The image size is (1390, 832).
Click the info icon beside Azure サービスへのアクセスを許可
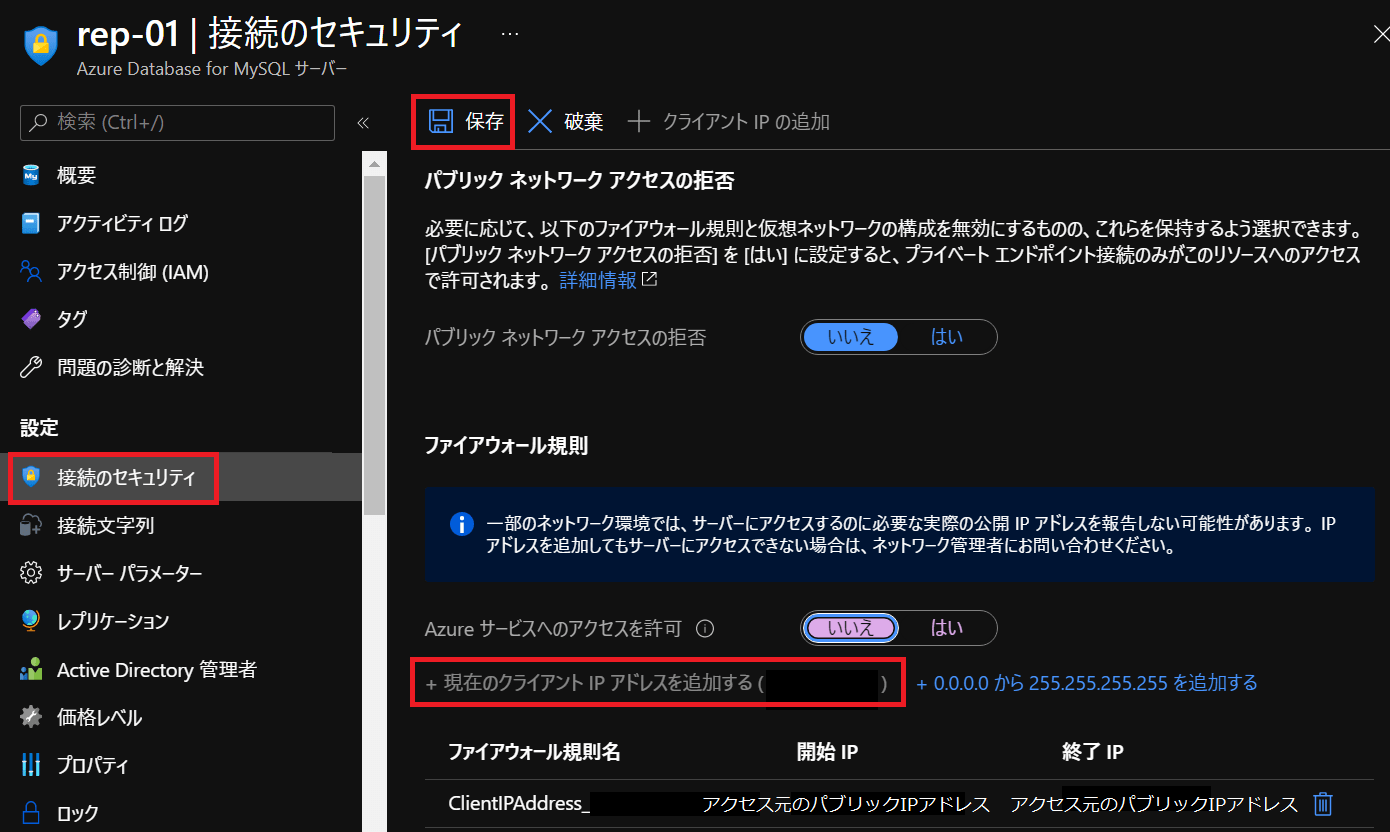point(704,629)
